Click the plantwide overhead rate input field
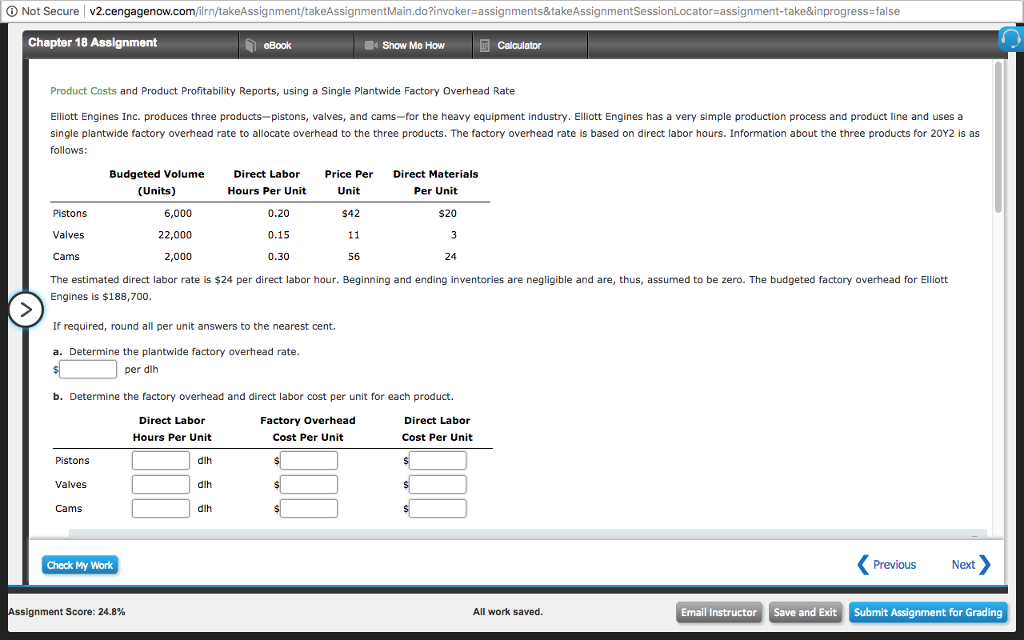The height and width of the screenshot is (640, 1024). pos(89,369)
